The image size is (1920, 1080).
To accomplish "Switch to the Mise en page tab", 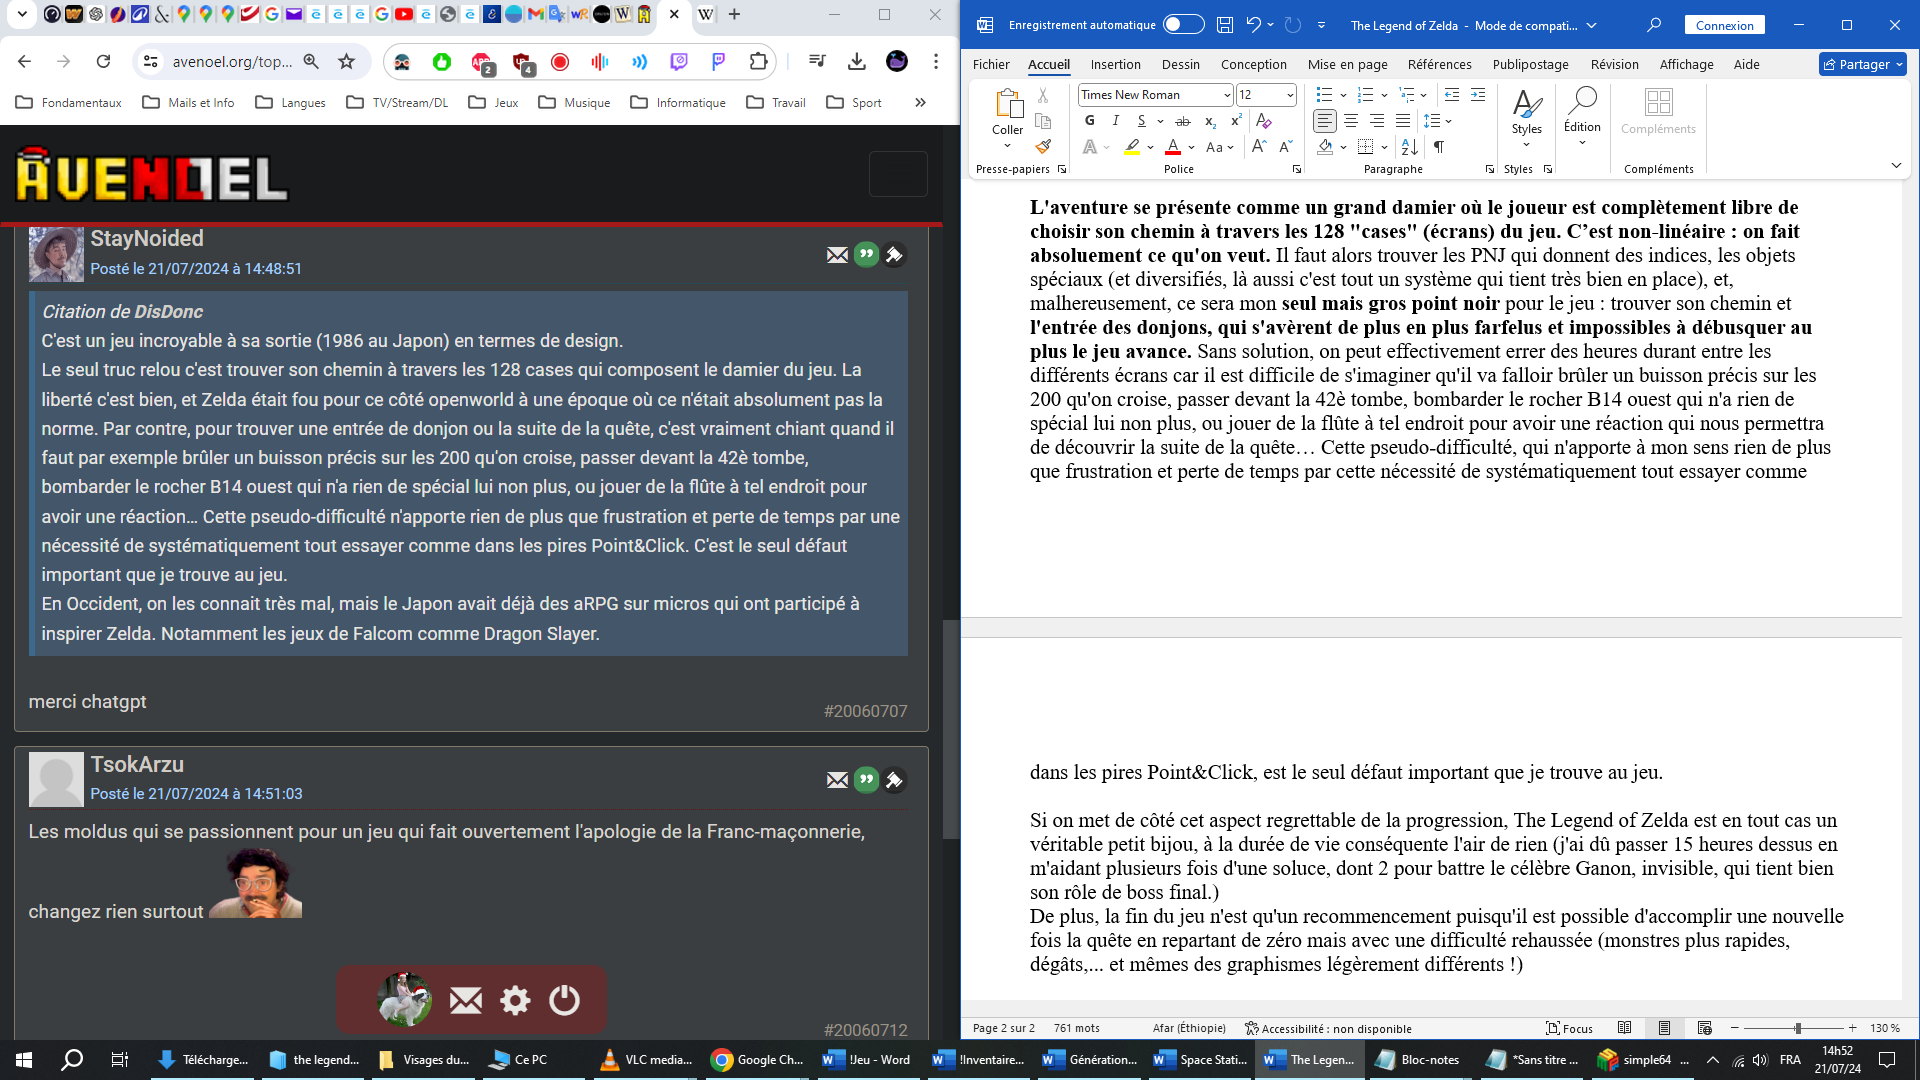I will pyautogui.click(x=1347, y=64).
